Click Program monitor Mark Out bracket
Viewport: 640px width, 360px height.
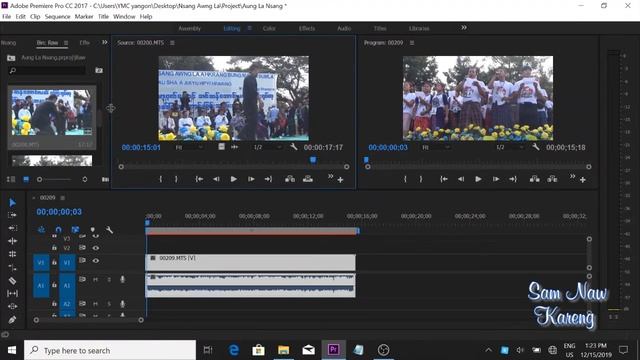420,179
